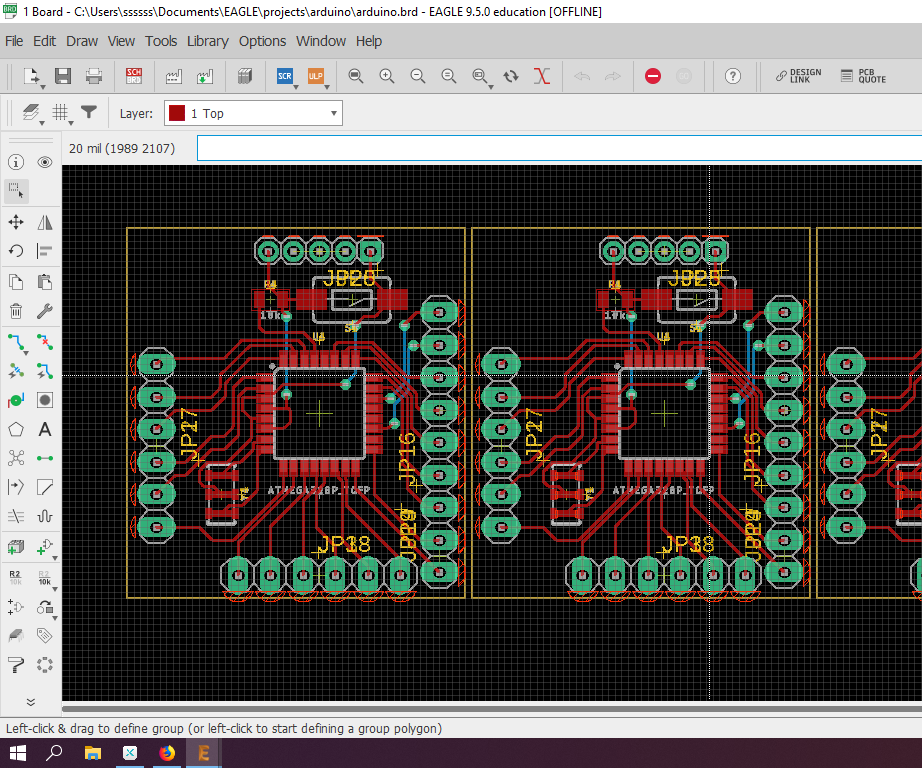Select the Polygon tool
Screen dimensions: 922x768
15,429
